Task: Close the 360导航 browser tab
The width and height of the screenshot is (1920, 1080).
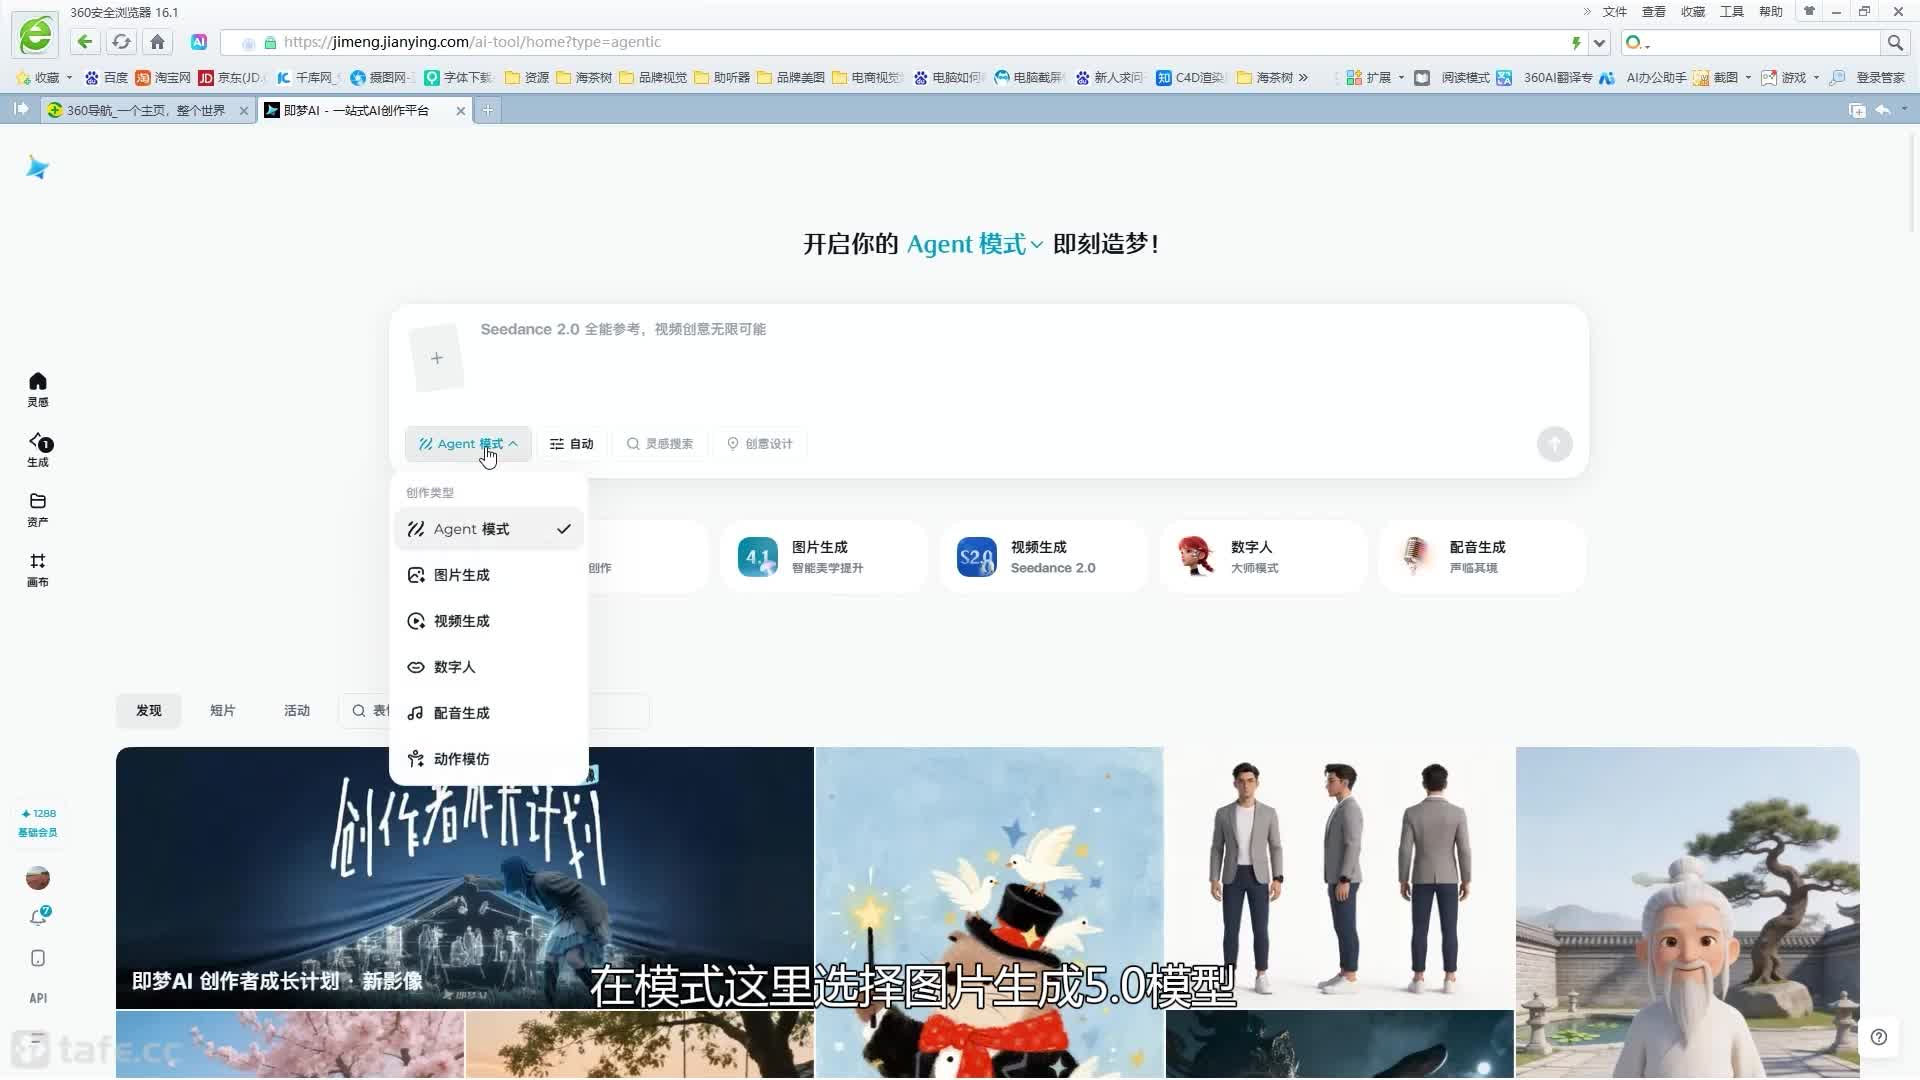Action: coord(243,111)
